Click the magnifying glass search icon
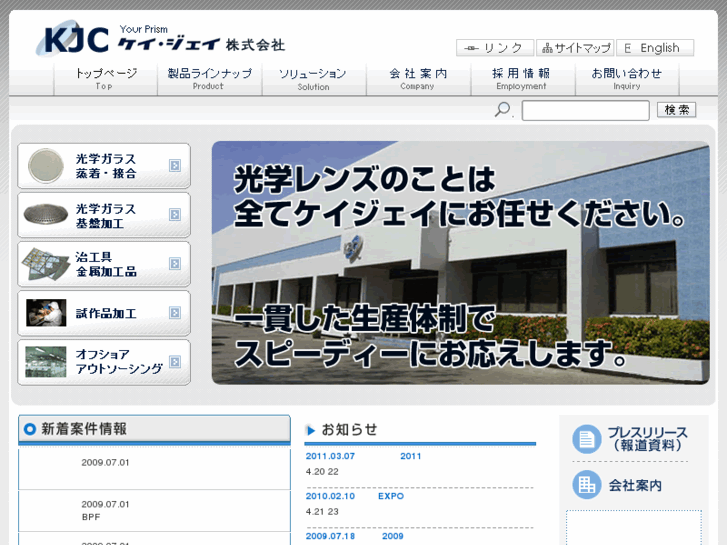The width and height of the screenshot is (727, 545). pos(503,110)
